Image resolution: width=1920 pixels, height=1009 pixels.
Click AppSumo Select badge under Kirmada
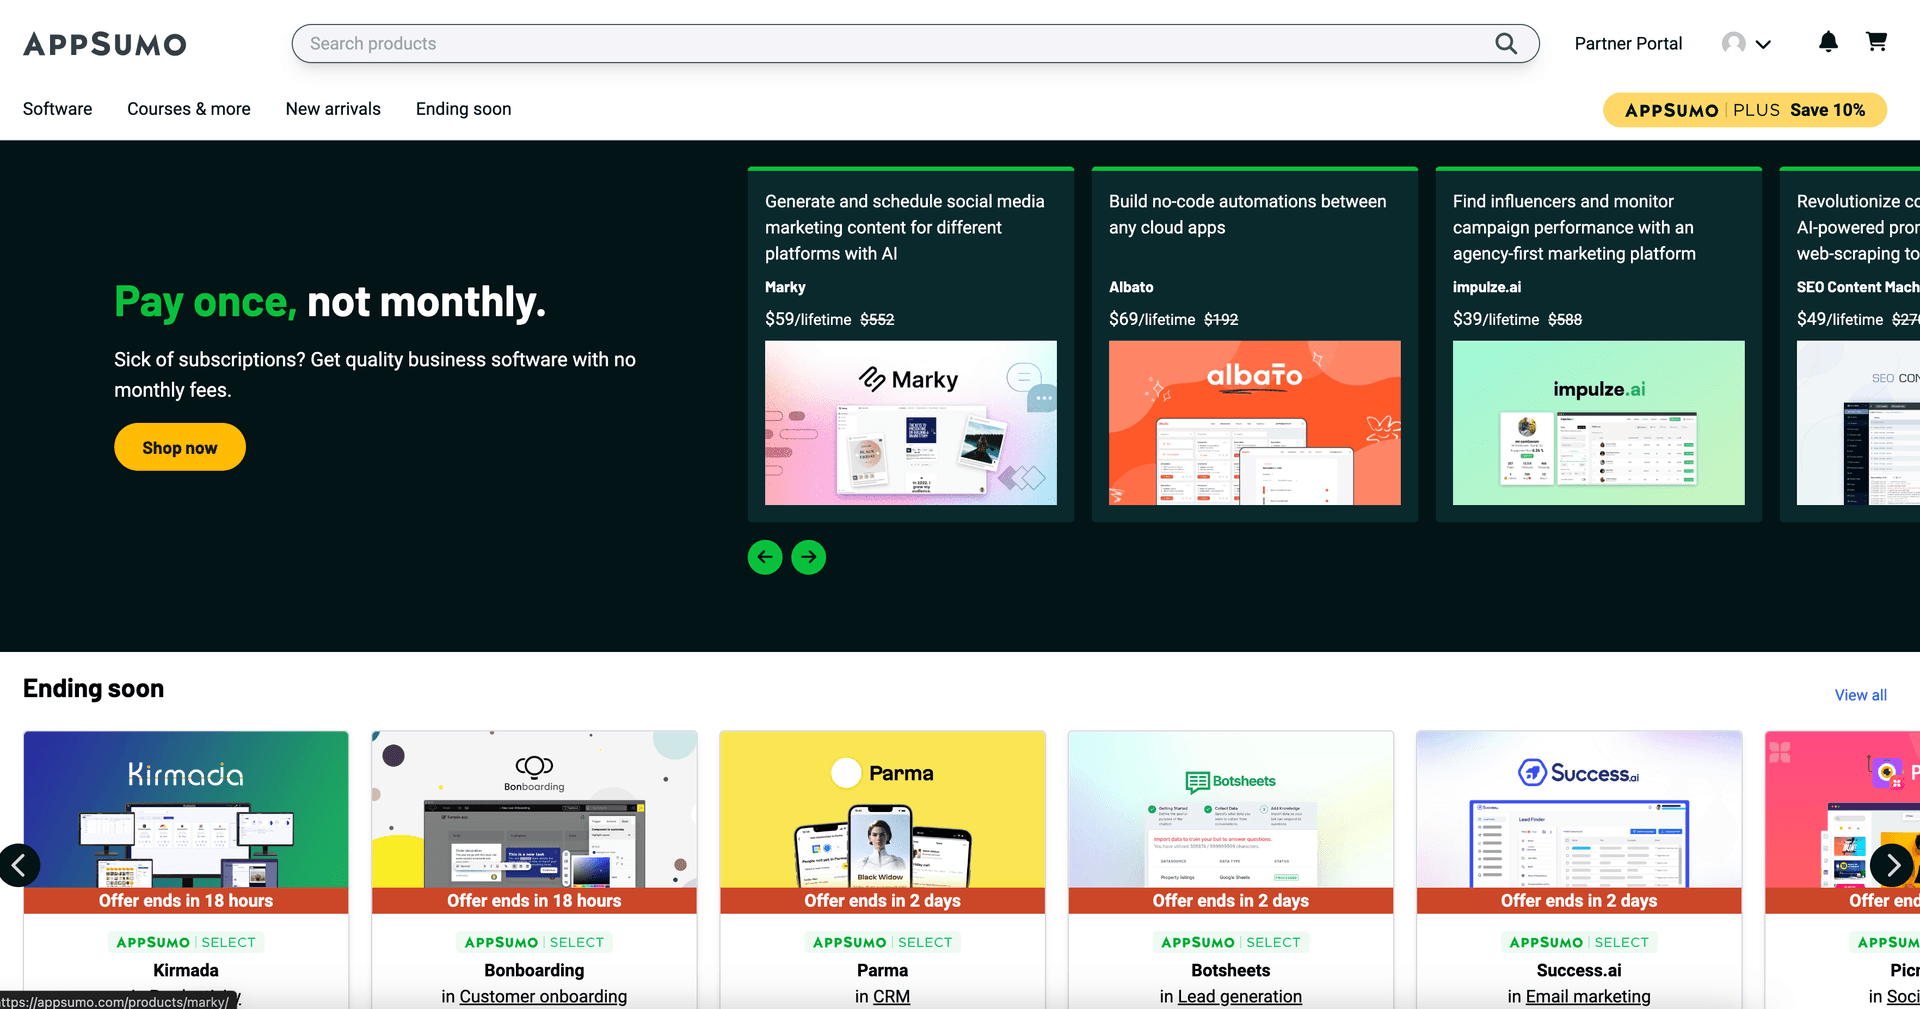pyautogui.click(x=186, y=942)
